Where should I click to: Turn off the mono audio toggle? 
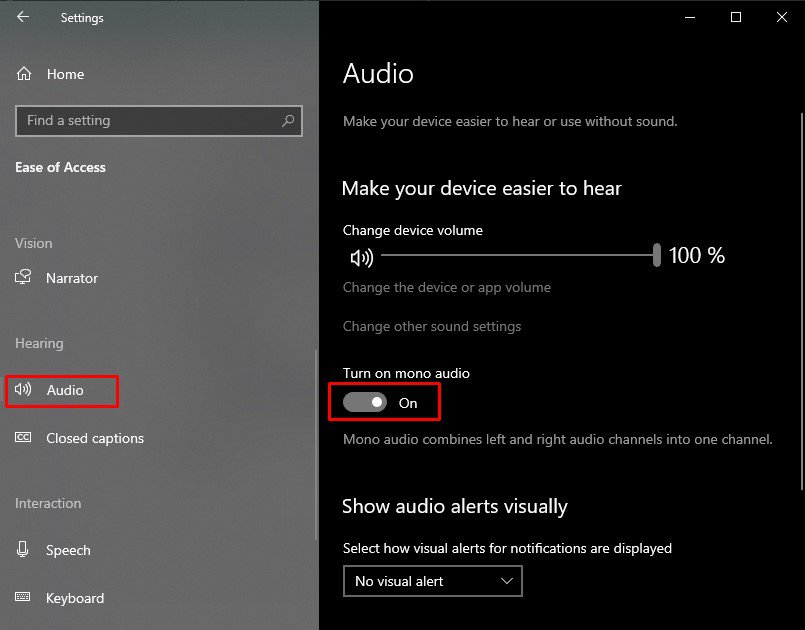pyautogui.click(x=365, y=403)
